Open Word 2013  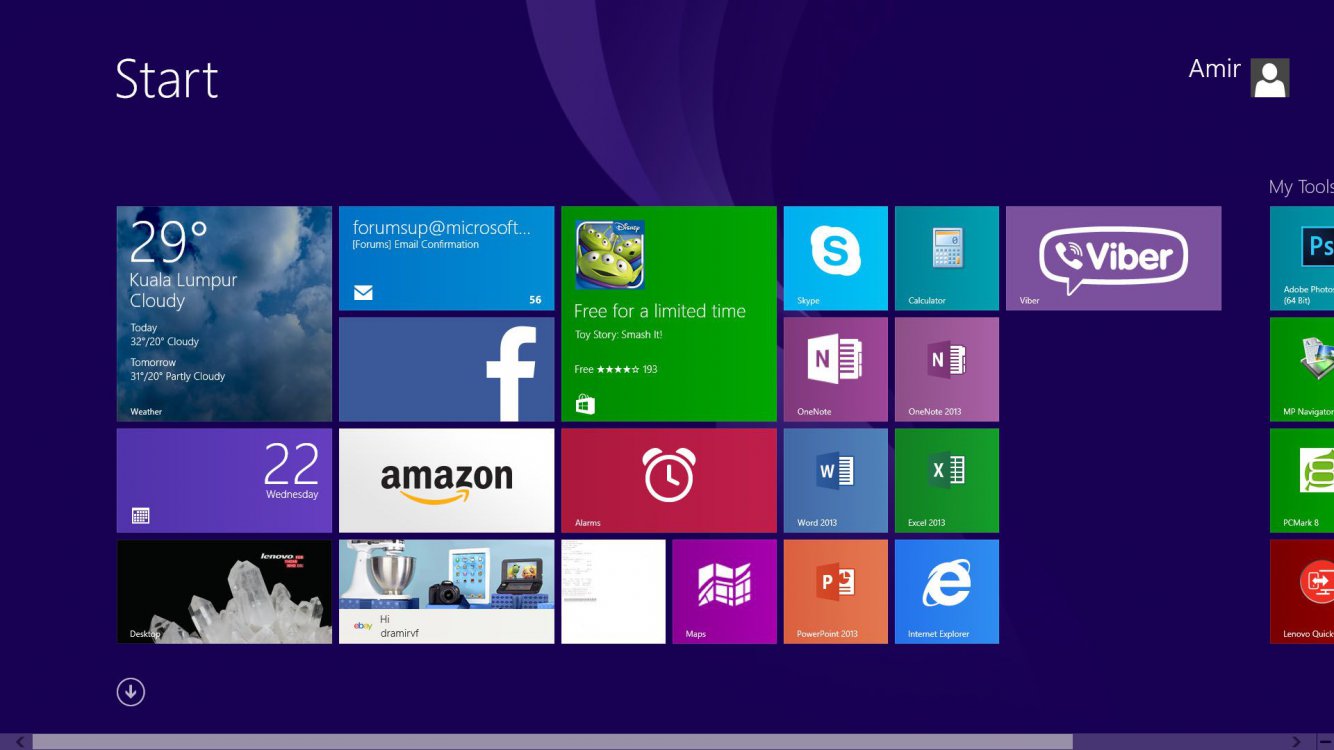[835, 480]
